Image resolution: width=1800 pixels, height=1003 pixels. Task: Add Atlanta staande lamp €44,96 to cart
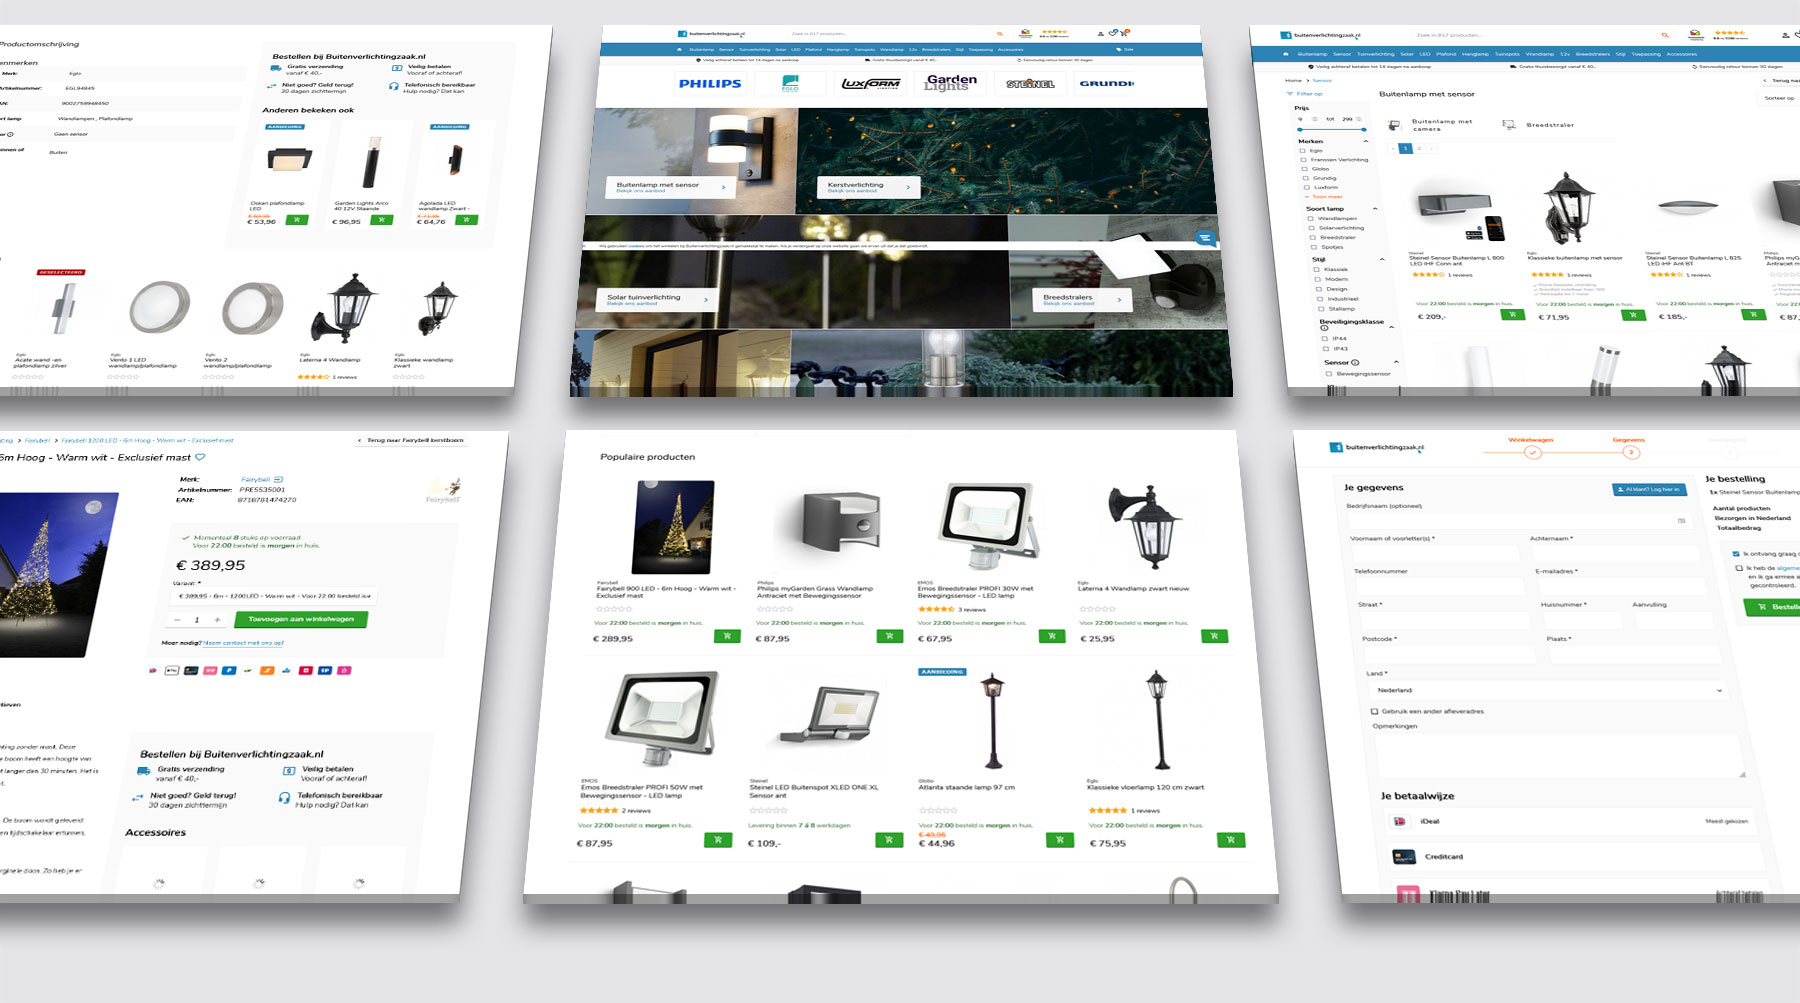pos(1060,840)
